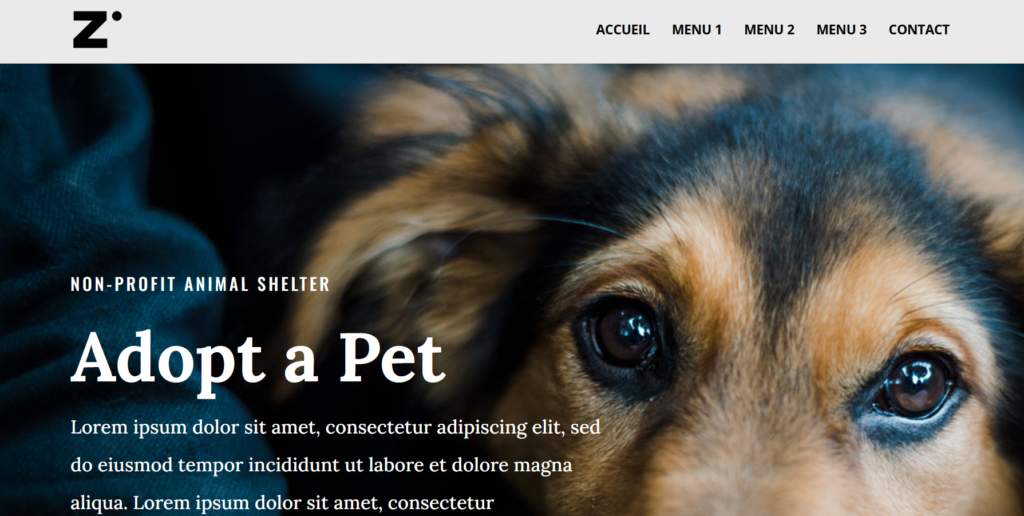Click the NON-PROFIT ANIMAL SHELTER tagline
The width and height of the screenshot is (1024, 516).
pos(200,284)
